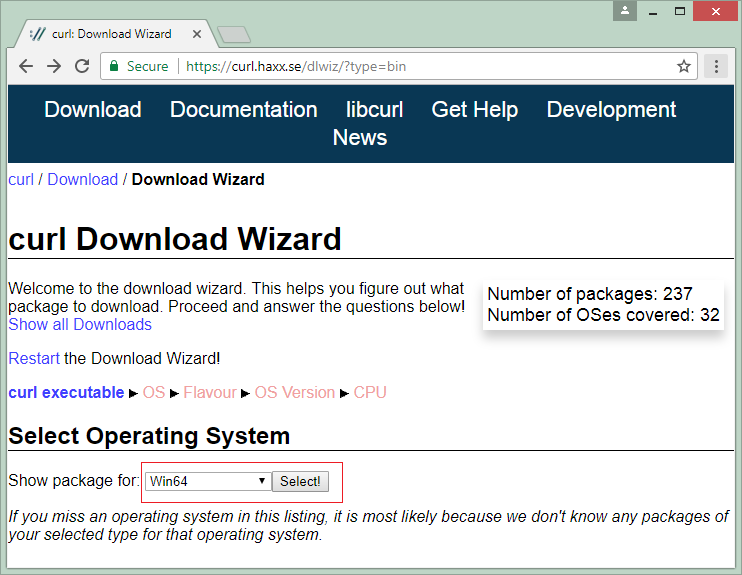Screen dimensions: 742x575
Task: Open the Get Help menu item
Action: tap(475, 110)
